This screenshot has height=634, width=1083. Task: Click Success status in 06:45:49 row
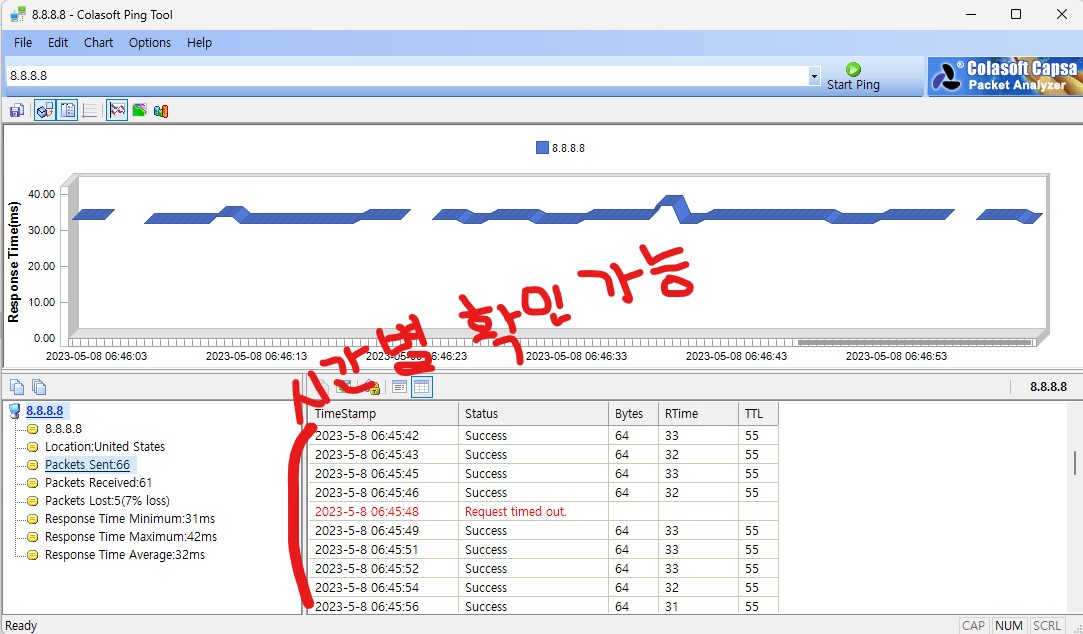pos(486,530)
